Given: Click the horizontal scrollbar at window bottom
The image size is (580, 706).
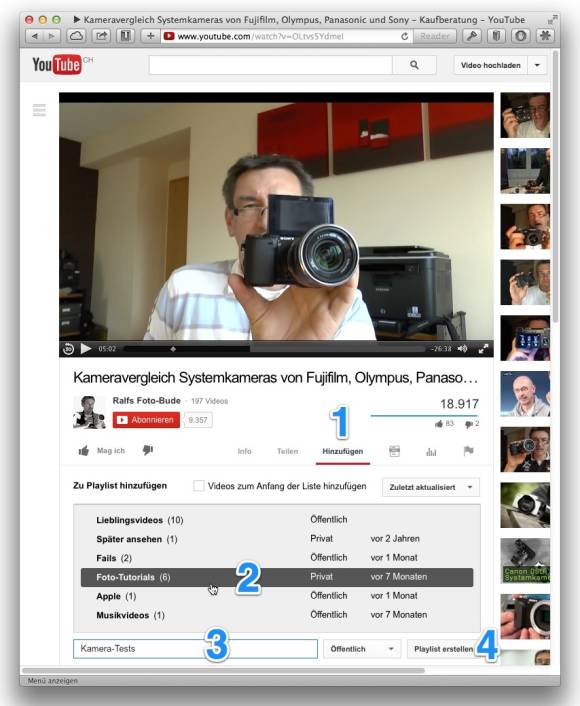Looking at the screenshot, I should 223,670.
